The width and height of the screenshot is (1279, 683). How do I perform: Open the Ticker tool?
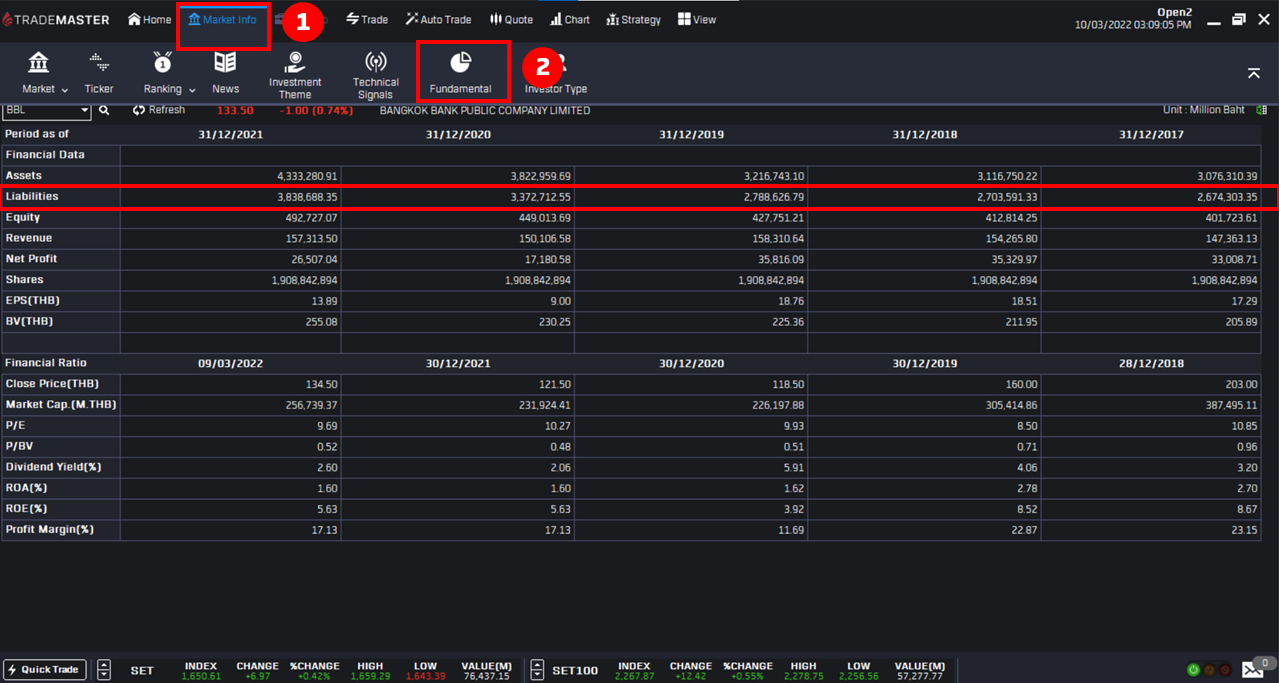(x=99, y=72)
